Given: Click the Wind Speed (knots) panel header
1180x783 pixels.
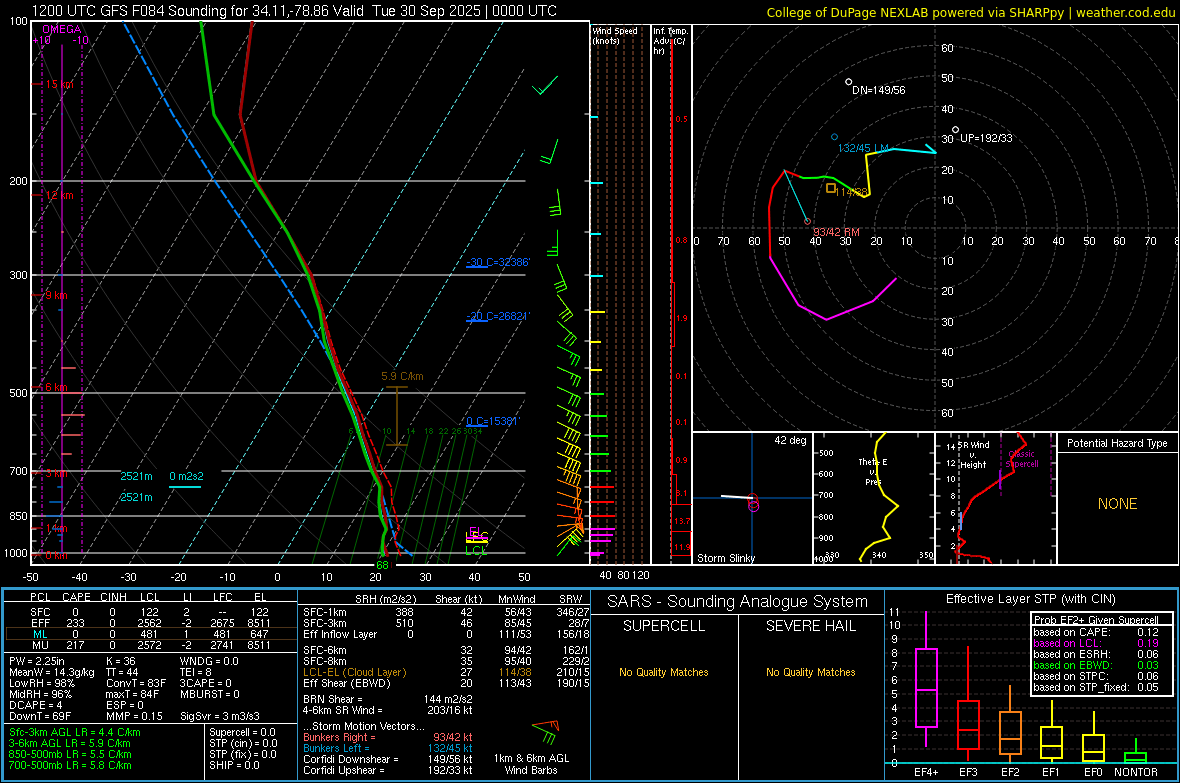Looking at the screenshot, I should 615,36.
